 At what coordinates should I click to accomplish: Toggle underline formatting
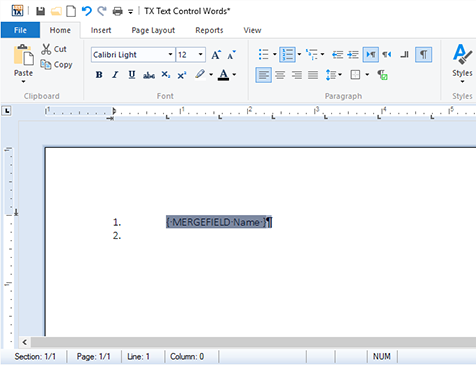coord(132,75)
